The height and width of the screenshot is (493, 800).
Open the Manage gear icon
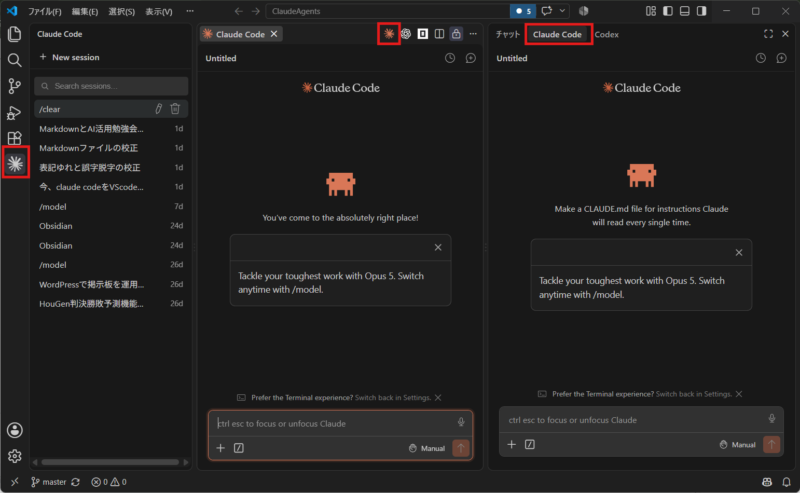pos(14,456)
